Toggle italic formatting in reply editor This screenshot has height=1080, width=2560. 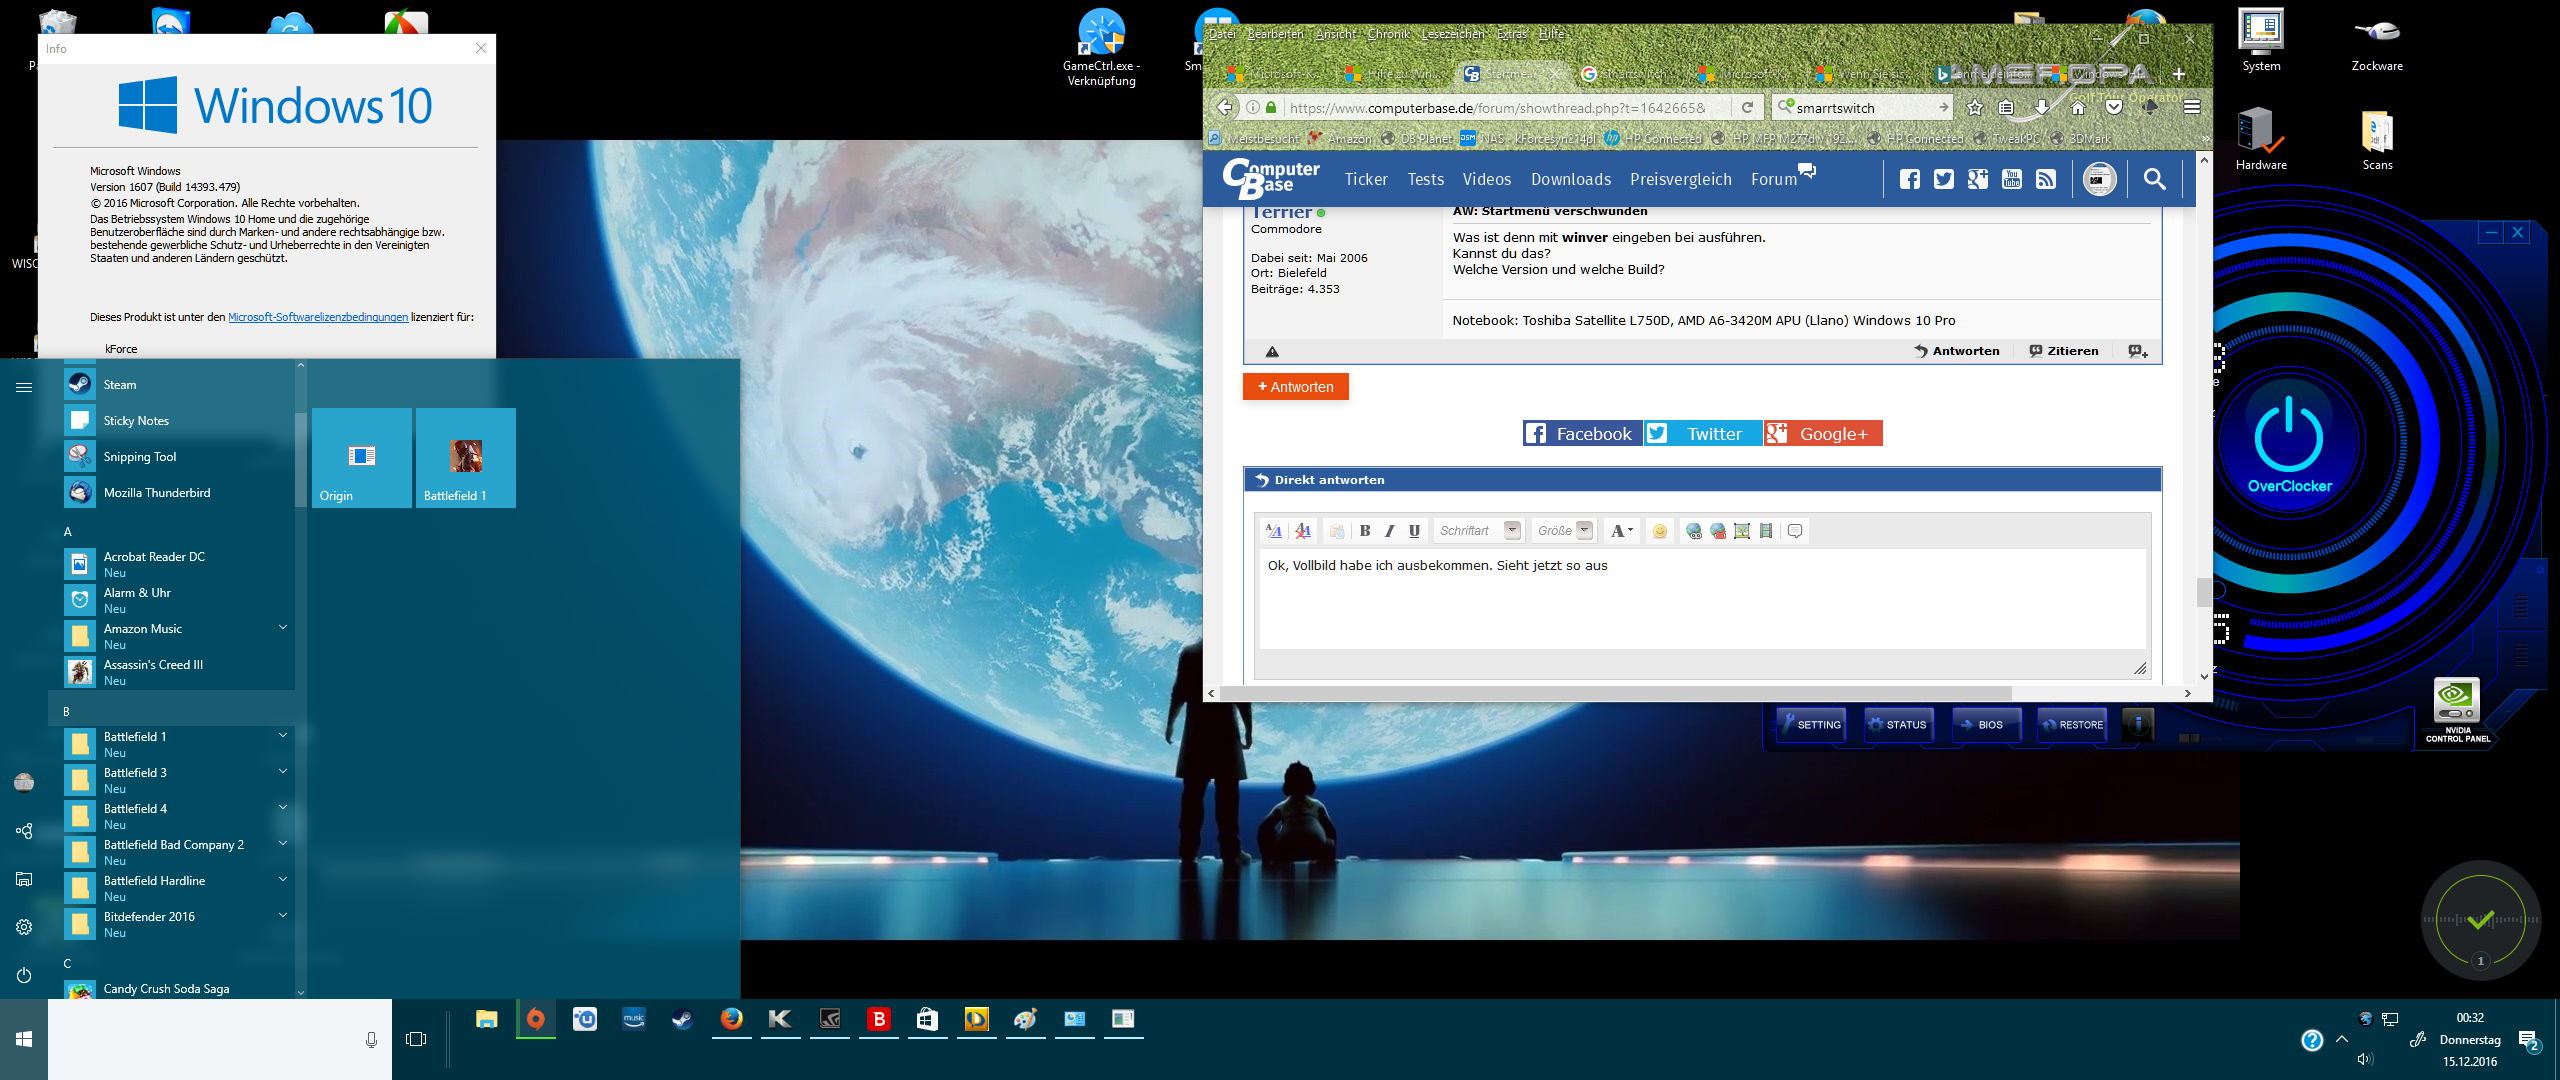pos(1389,531)
